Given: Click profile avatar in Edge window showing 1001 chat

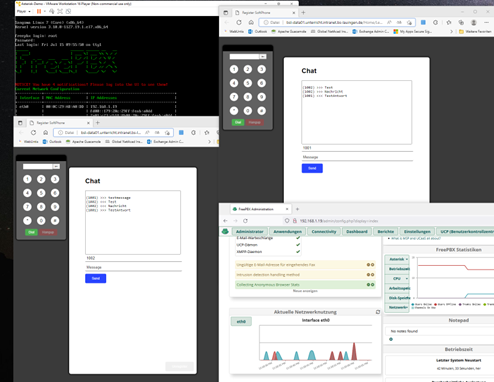Looking at the screenshot, I should 474,22.
